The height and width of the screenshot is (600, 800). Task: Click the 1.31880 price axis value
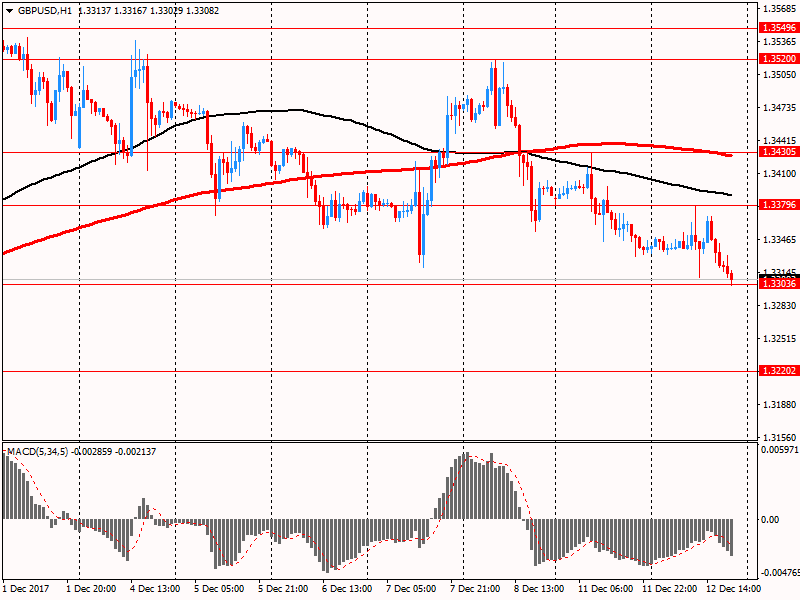pyautogui.click(x=780, y=405)
